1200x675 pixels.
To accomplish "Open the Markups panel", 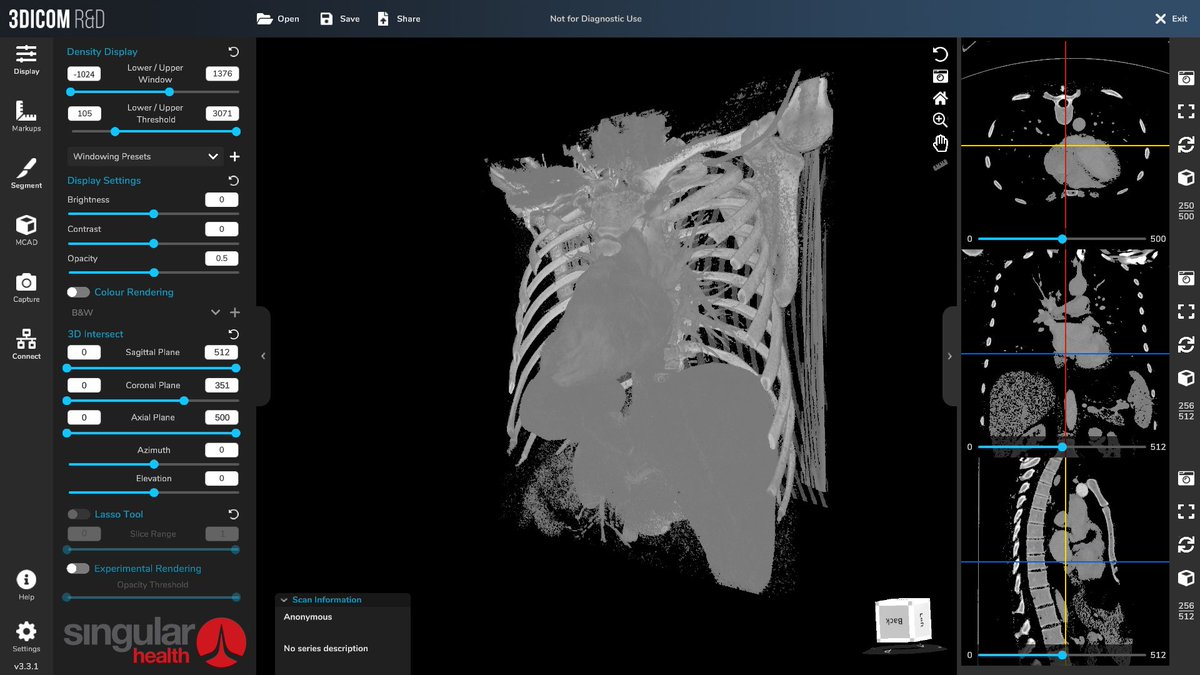I will click(x=26, y=115).
